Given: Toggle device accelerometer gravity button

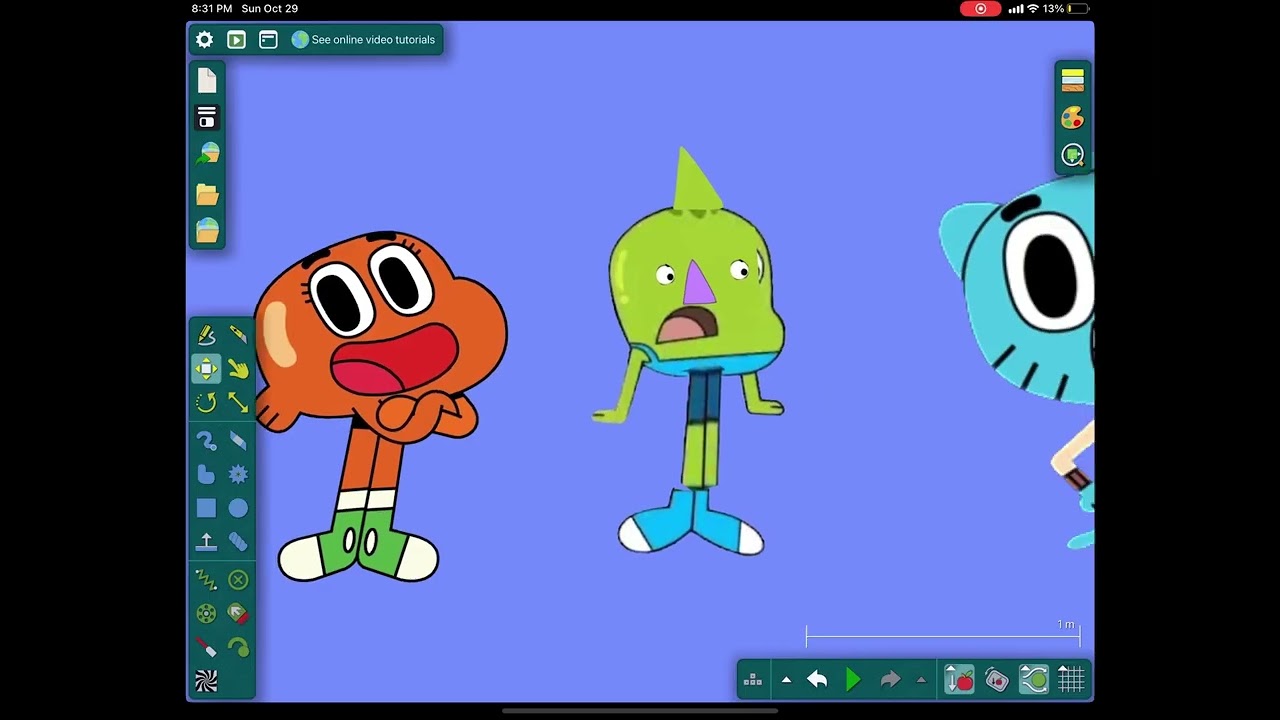Looking at the screenshot, I should point(997,680).
